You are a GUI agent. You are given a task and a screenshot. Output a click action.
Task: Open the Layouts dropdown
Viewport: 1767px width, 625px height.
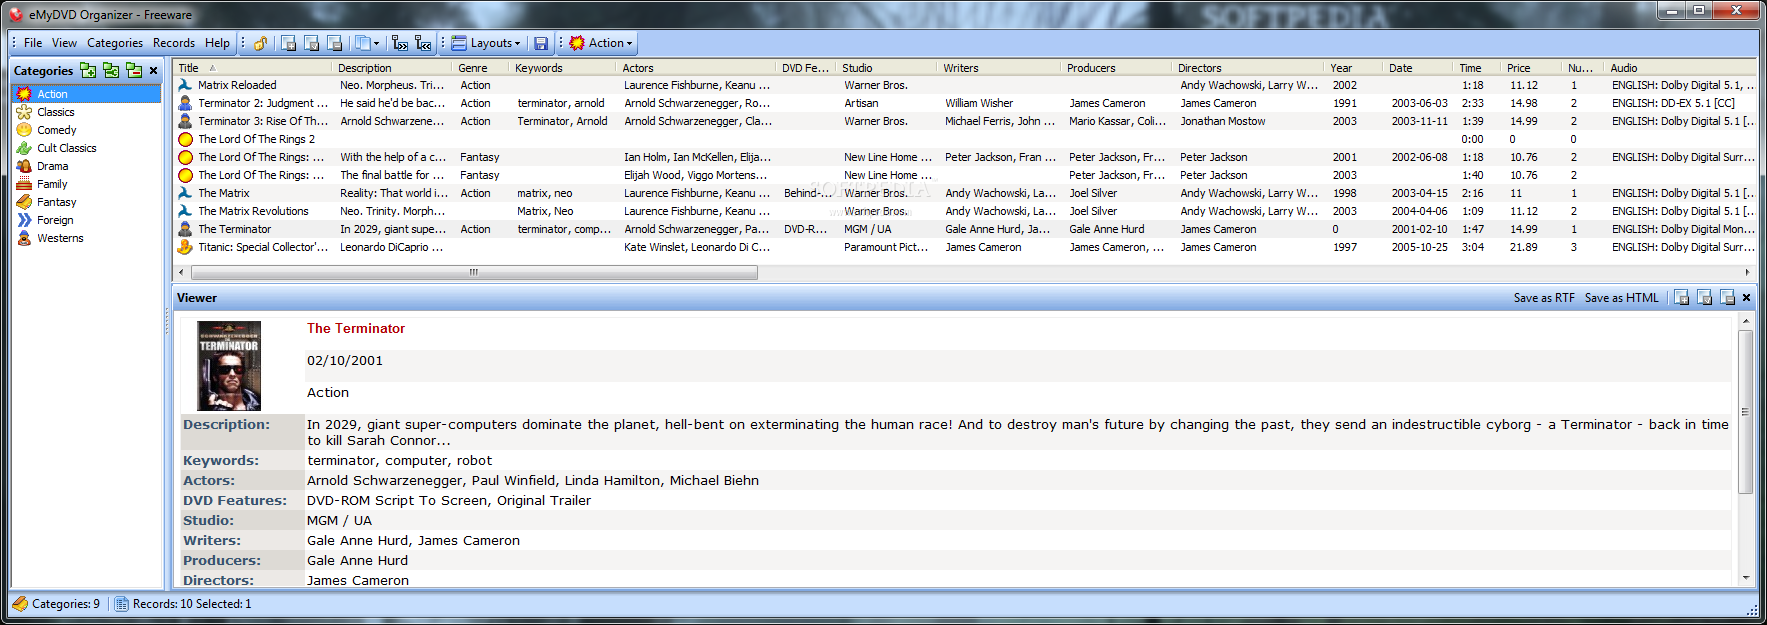click(x=486, y=43)
